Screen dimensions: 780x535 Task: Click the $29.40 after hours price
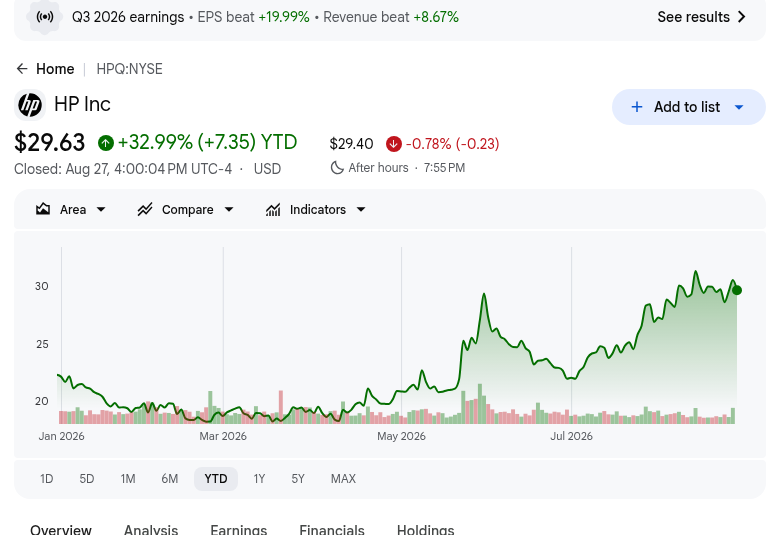(351, 144)
